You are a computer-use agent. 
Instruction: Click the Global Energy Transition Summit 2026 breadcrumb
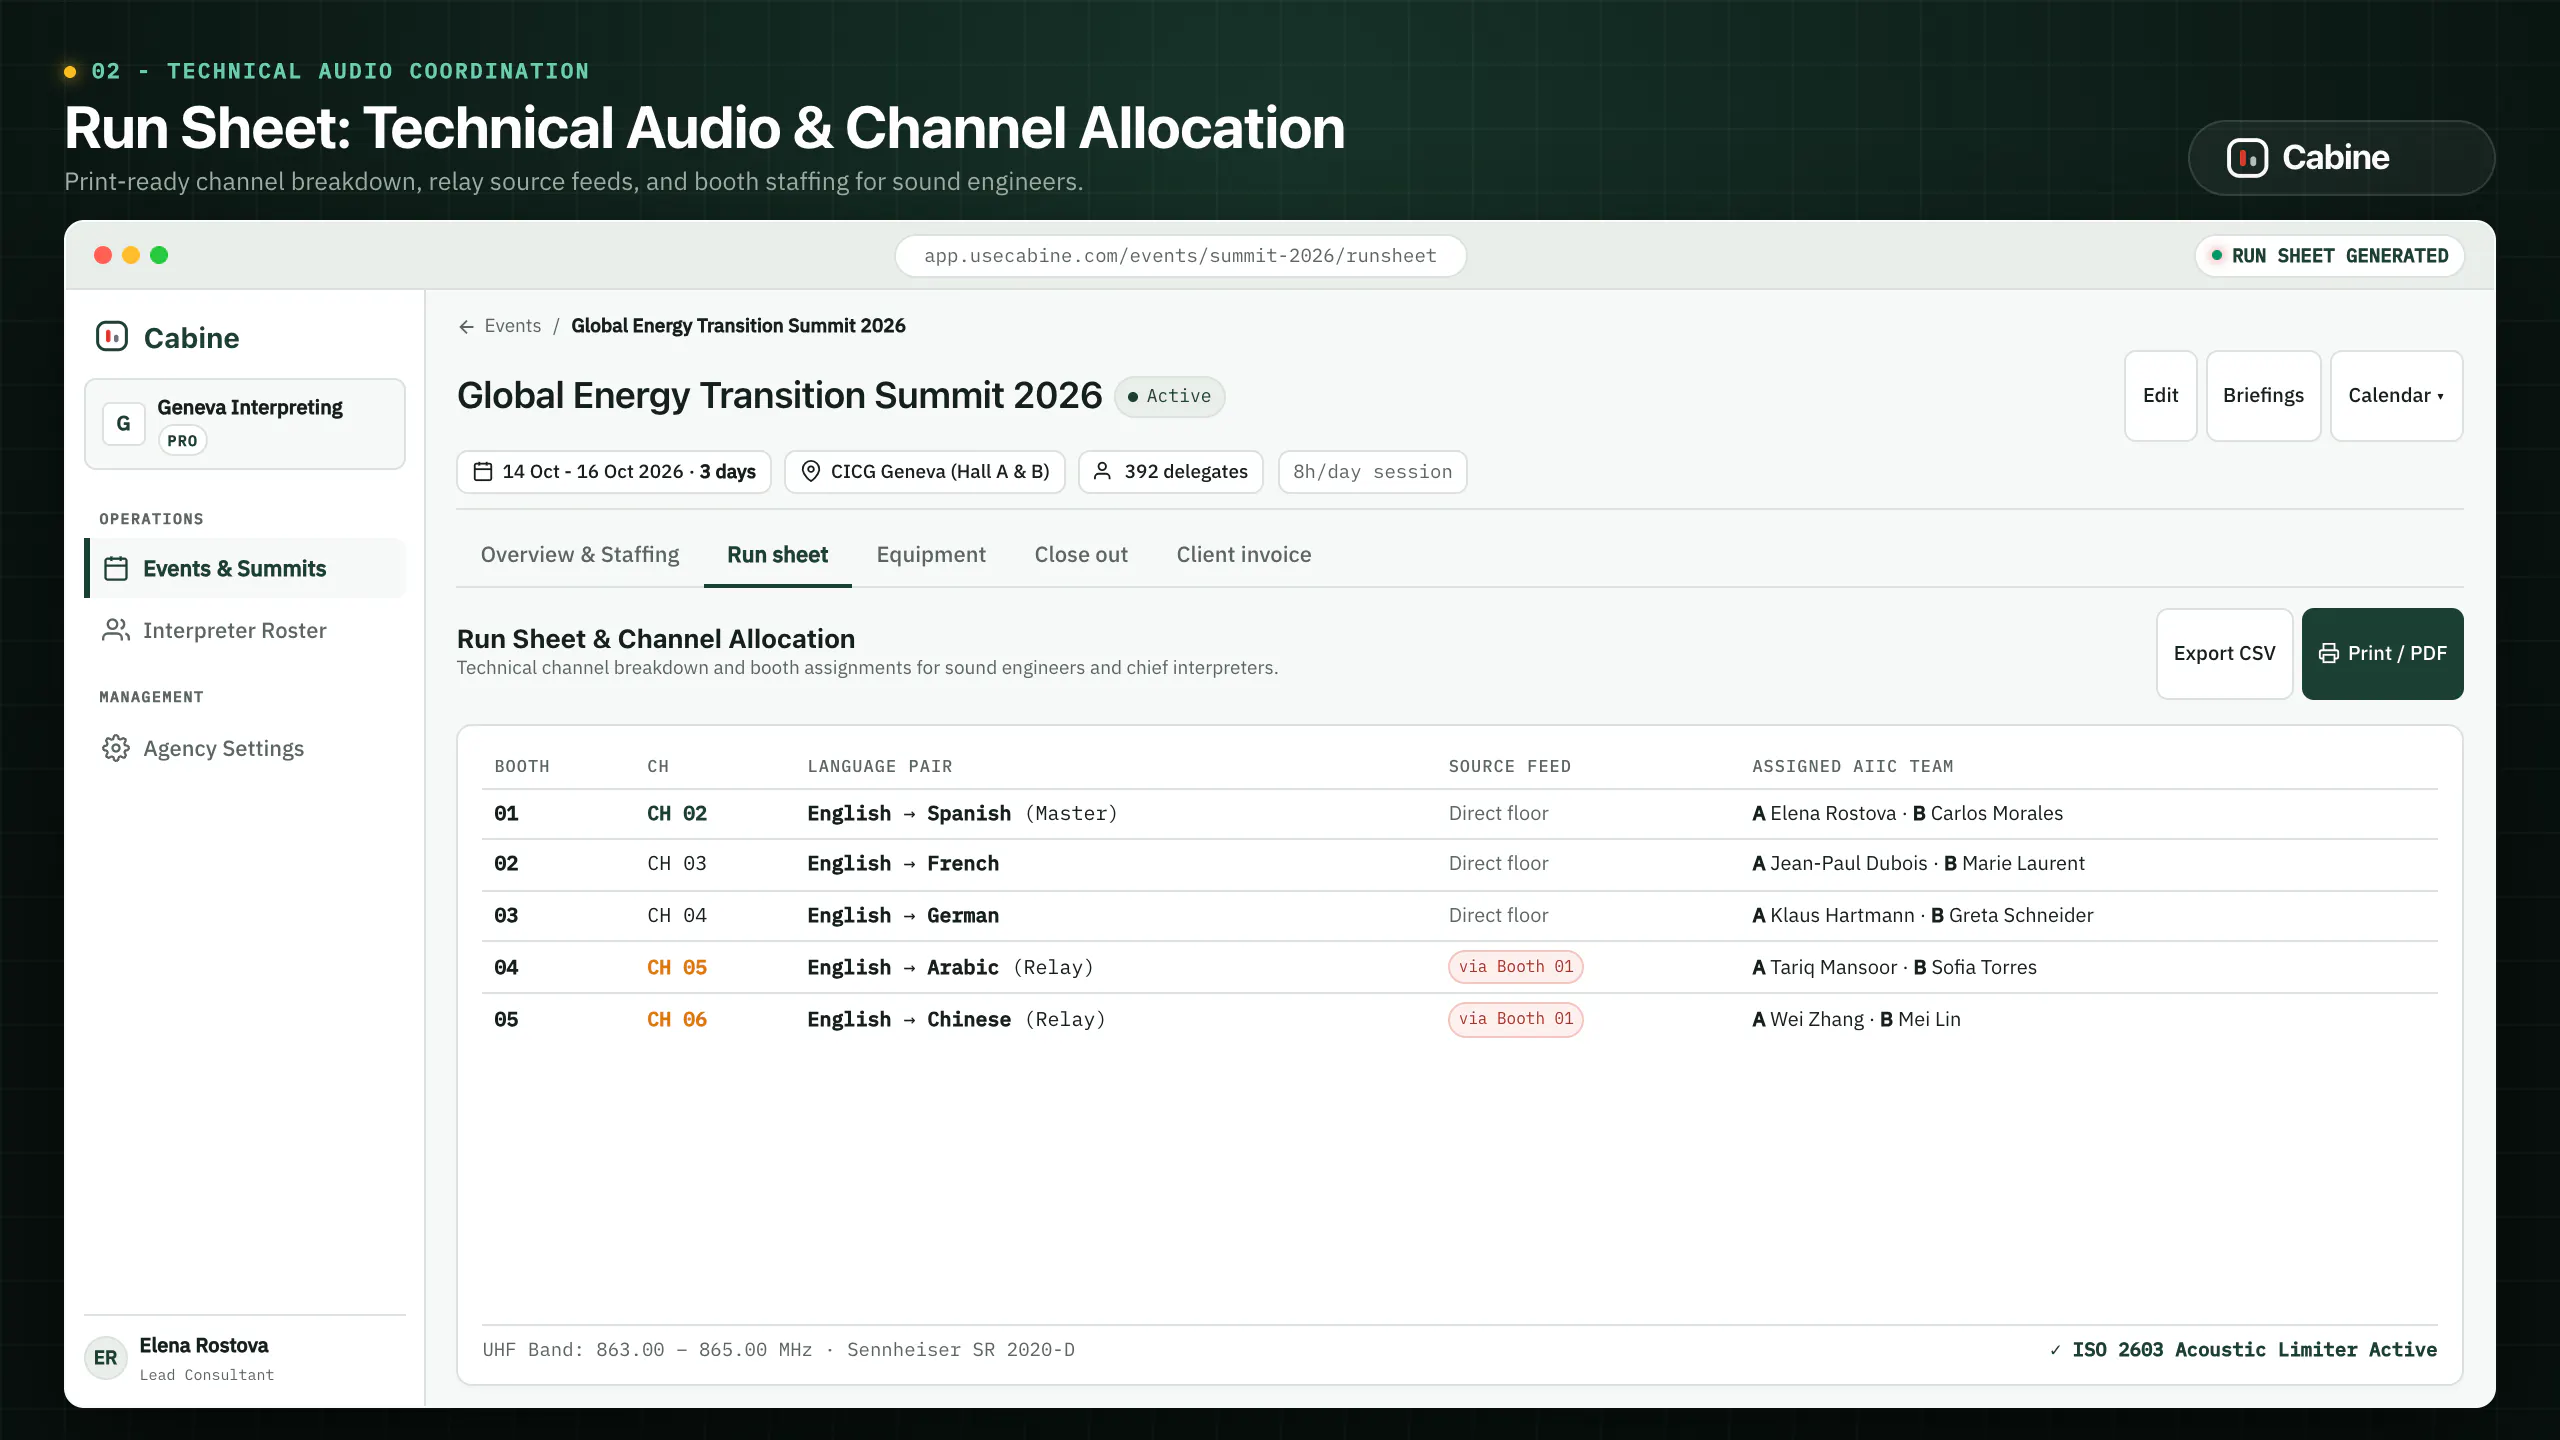(x=738, y=326)
